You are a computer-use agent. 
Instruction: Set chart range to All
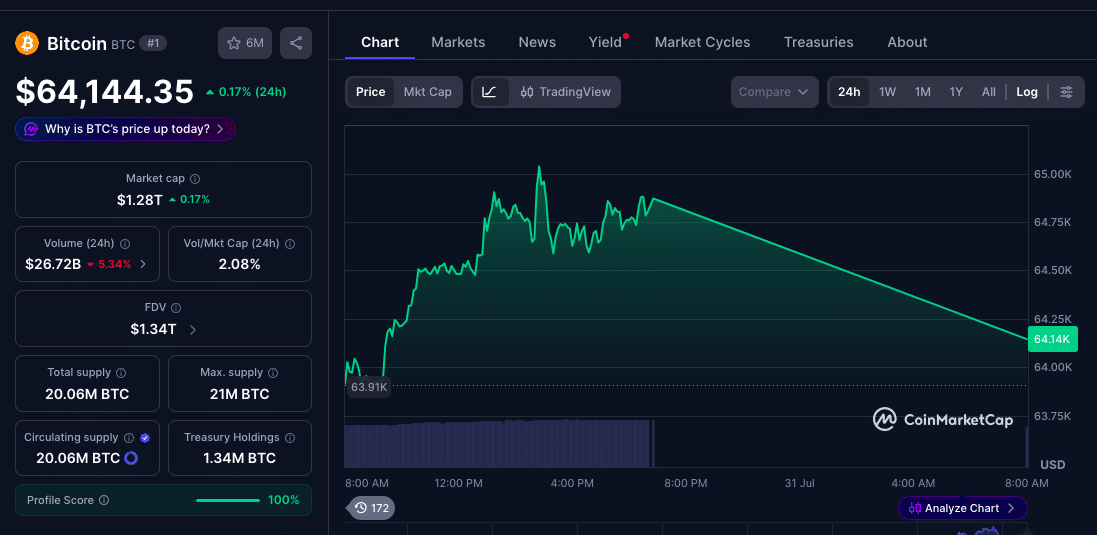point(989,92)
